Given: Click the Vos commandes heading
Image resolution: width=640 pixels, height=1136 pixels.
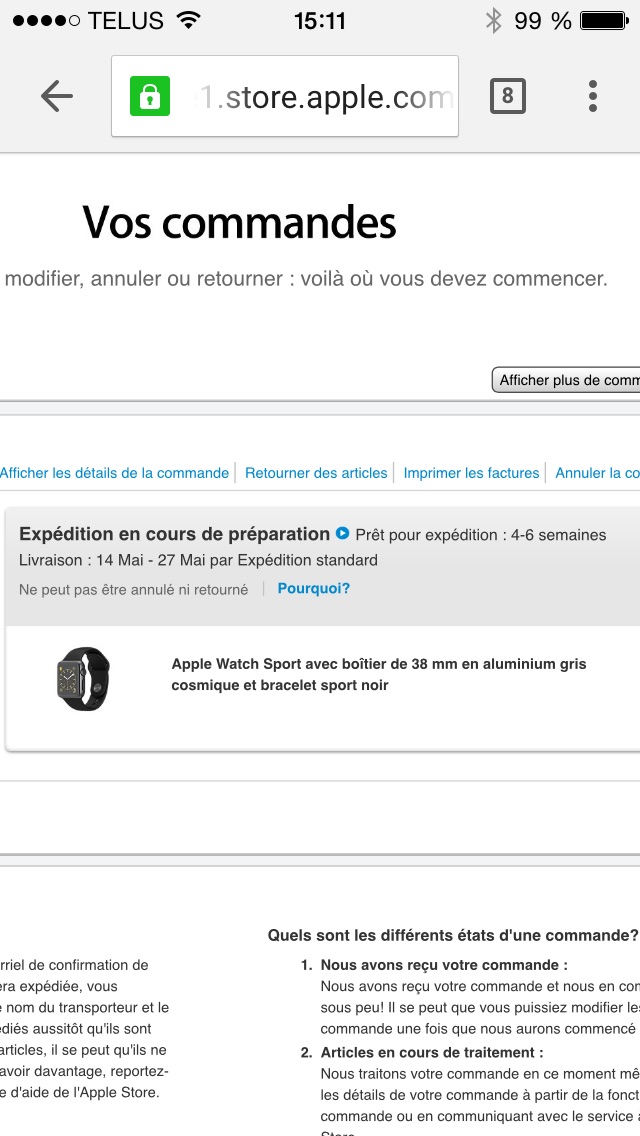Looking at the screenshot, I should pos(239,222).
